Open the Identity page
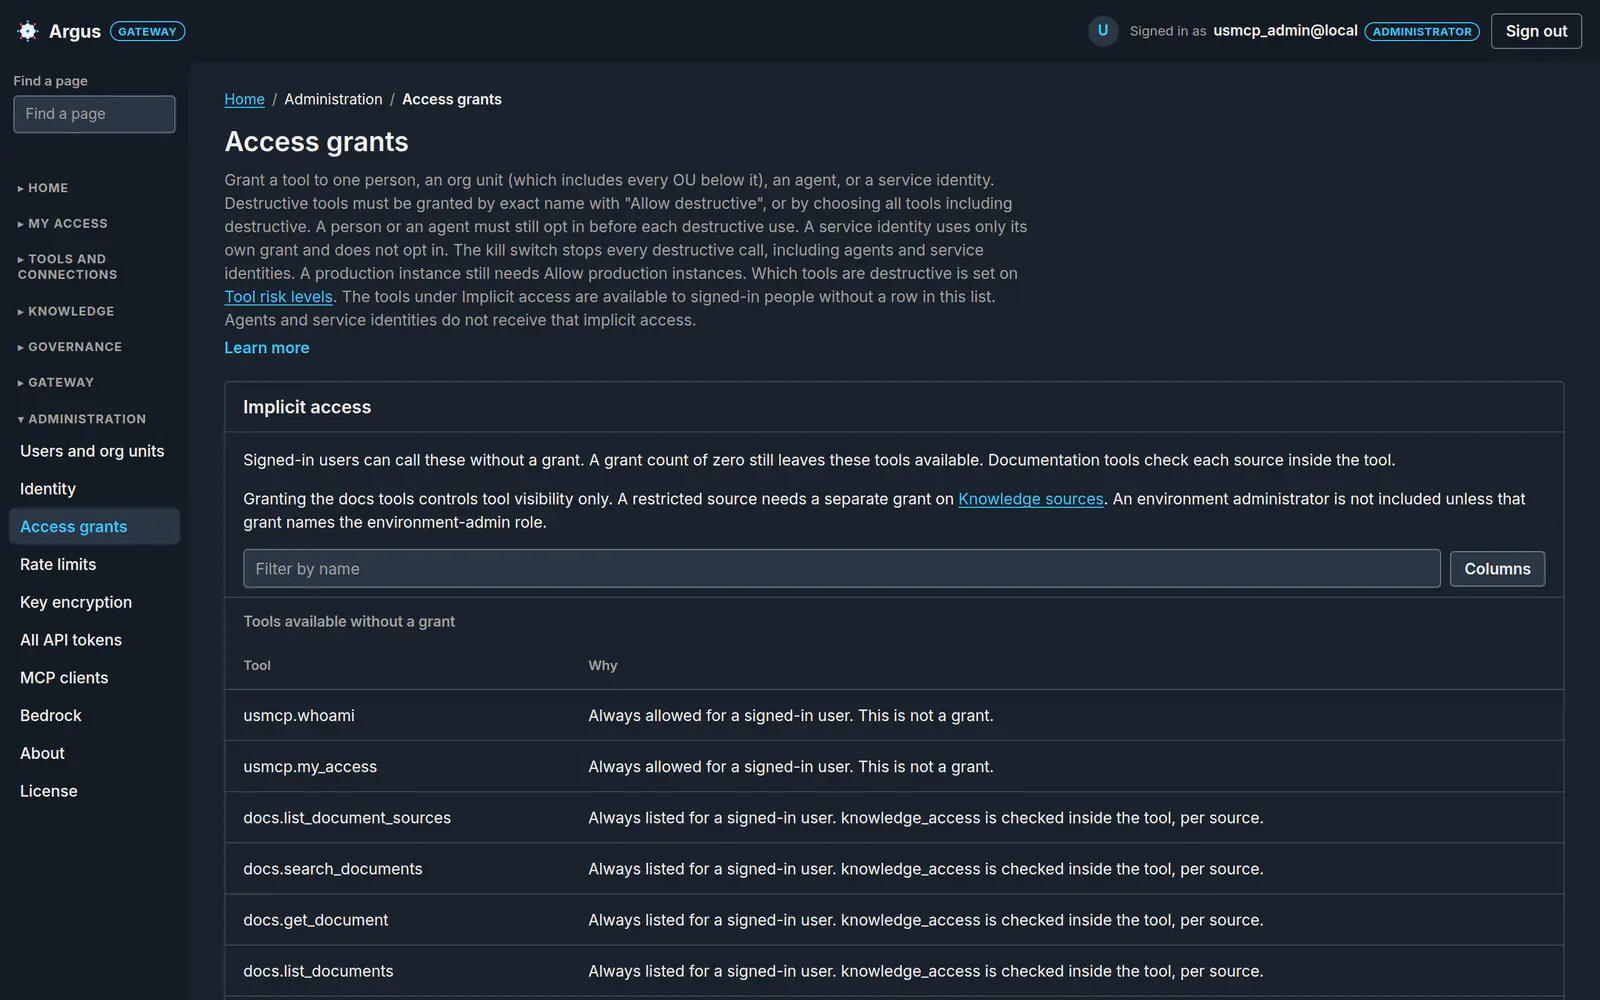The height and width of the screenshot is (1000, 1600). click(x=94, y=489)
